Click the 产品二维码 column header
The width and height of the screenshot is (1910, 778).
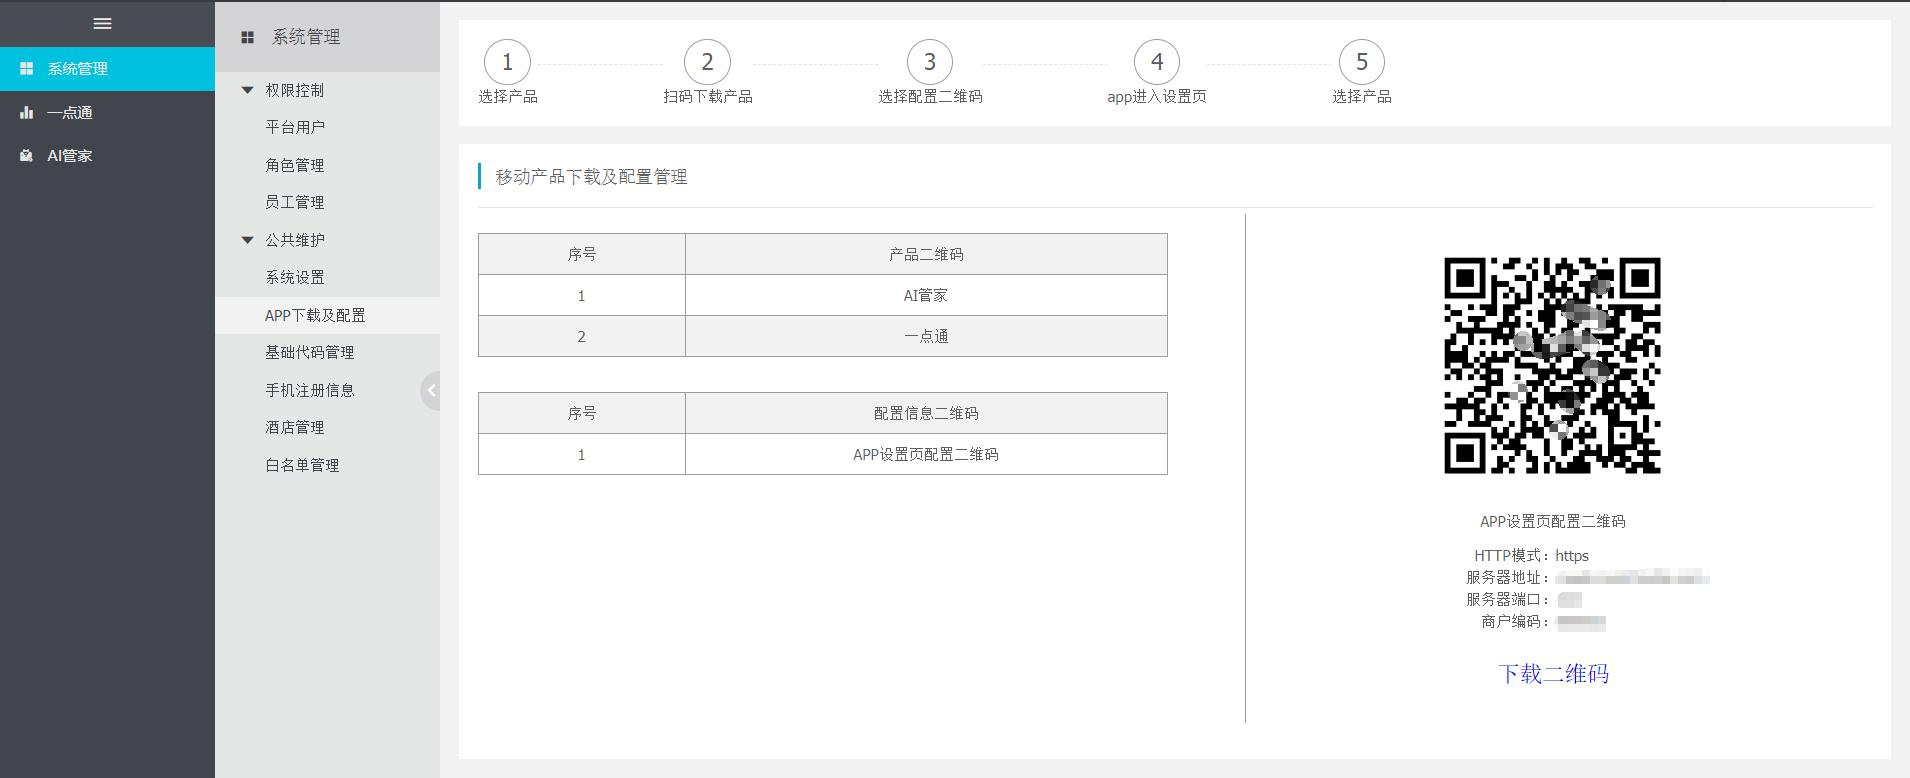tap(926, 254)
